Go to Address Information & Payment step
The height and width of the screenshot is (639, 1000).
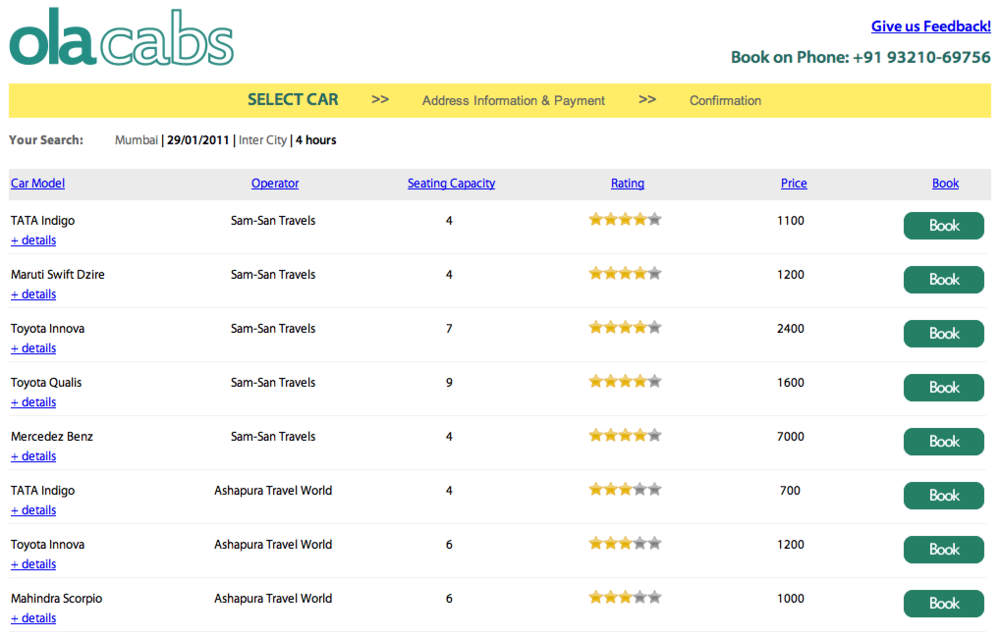(513, 100)
